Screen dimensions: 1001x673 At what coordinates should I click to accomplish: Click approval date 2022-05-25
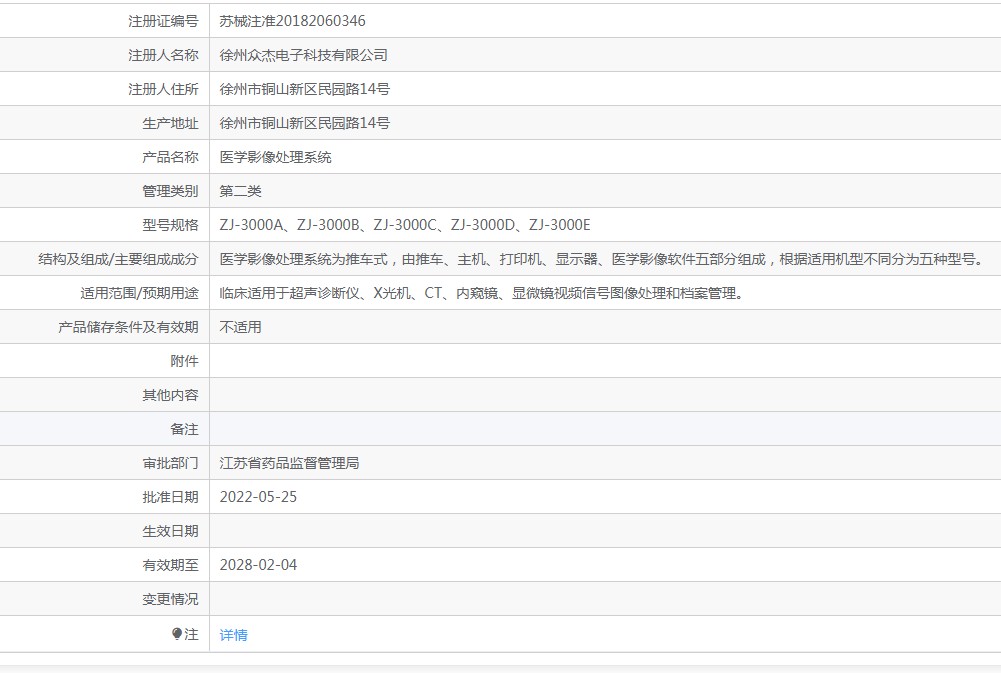[258, 497]
